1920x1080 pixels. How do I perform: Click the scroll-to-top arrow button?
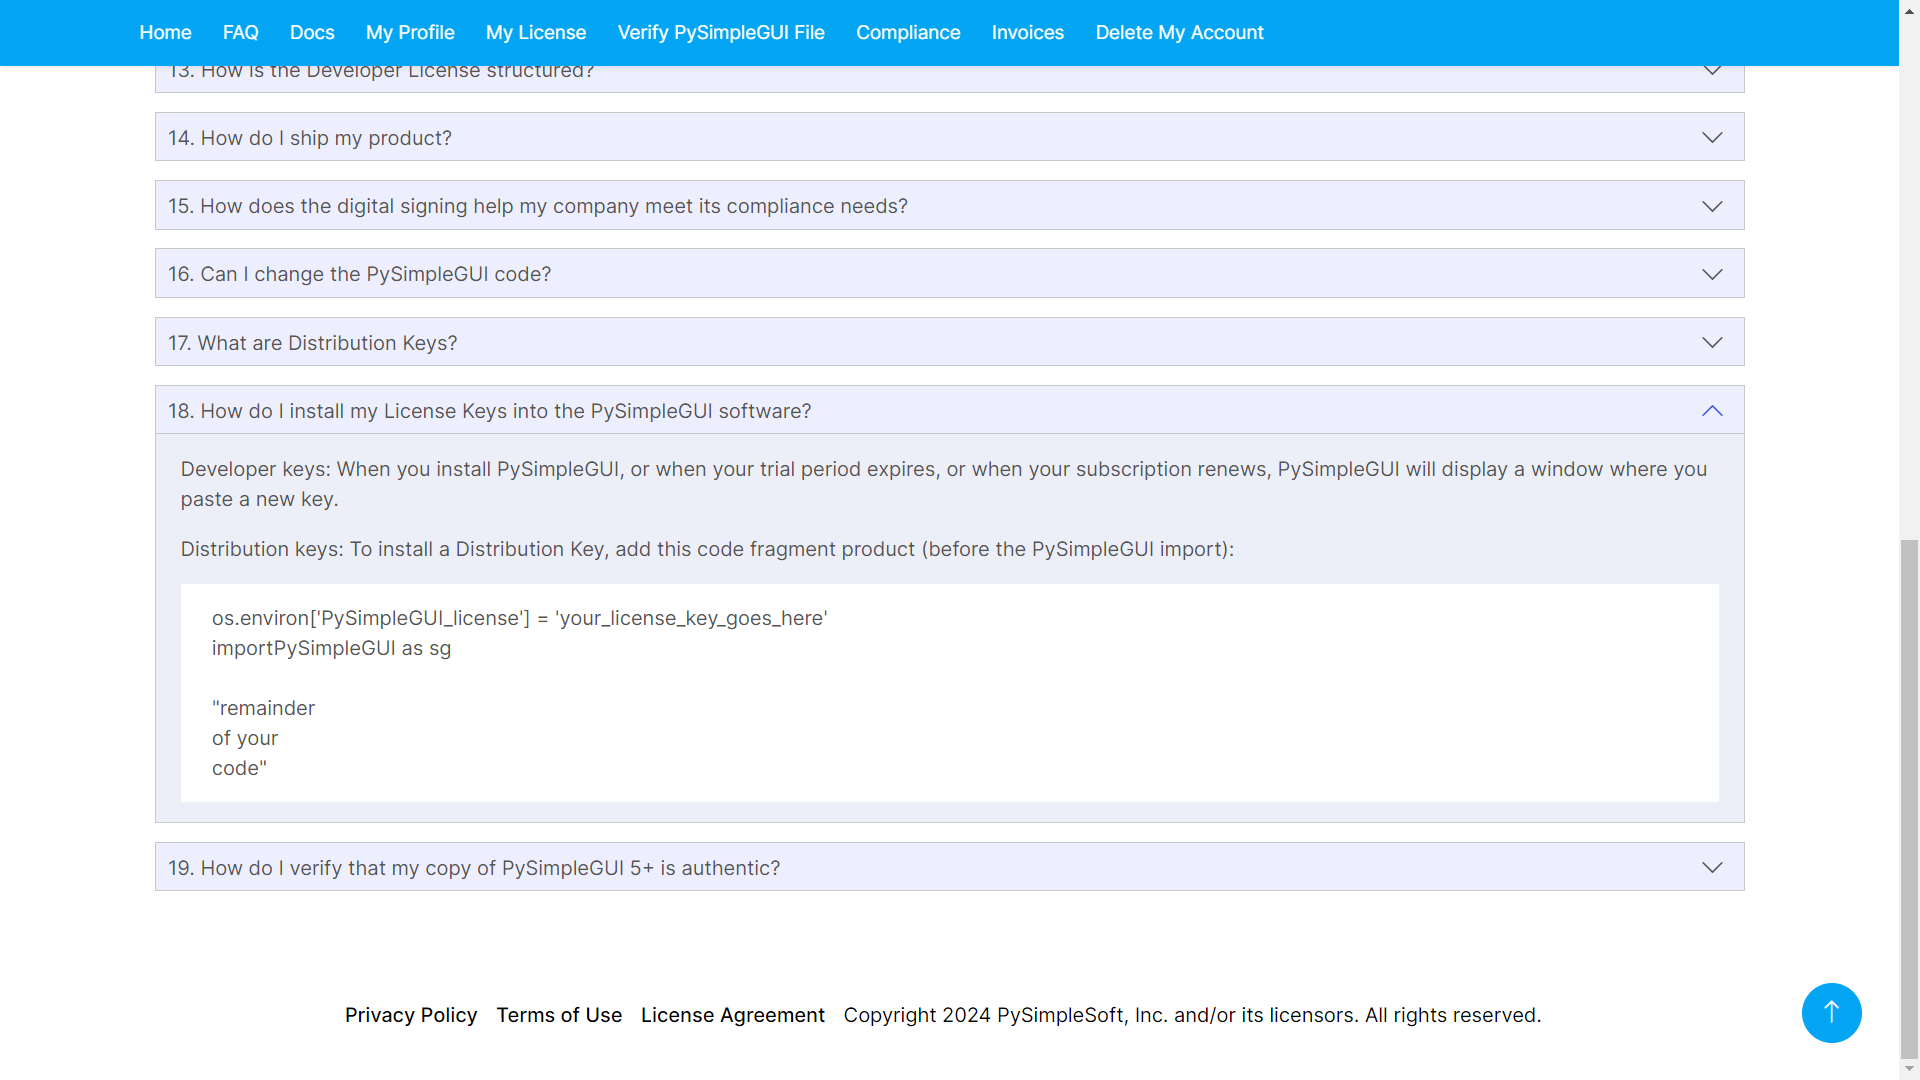coord(1831,1012)
